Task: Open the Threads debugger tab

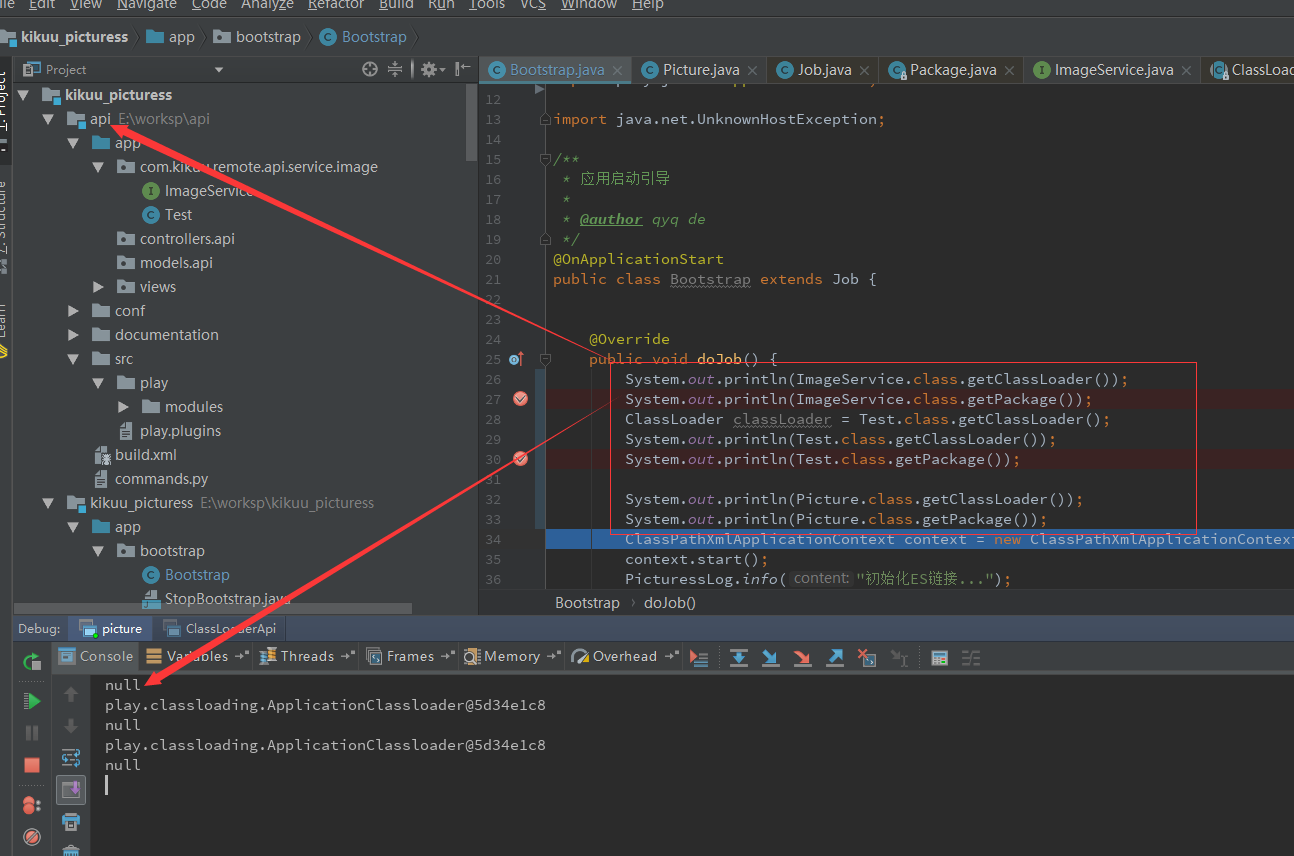Action: point(307,657)
